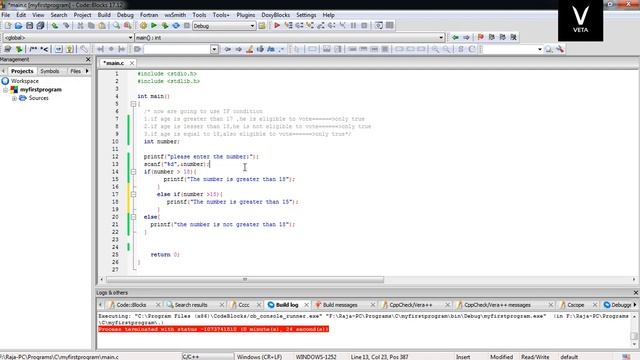Click DoxyBlocks line comment */< icon
The image size is (640, 360).
[44, 49]
